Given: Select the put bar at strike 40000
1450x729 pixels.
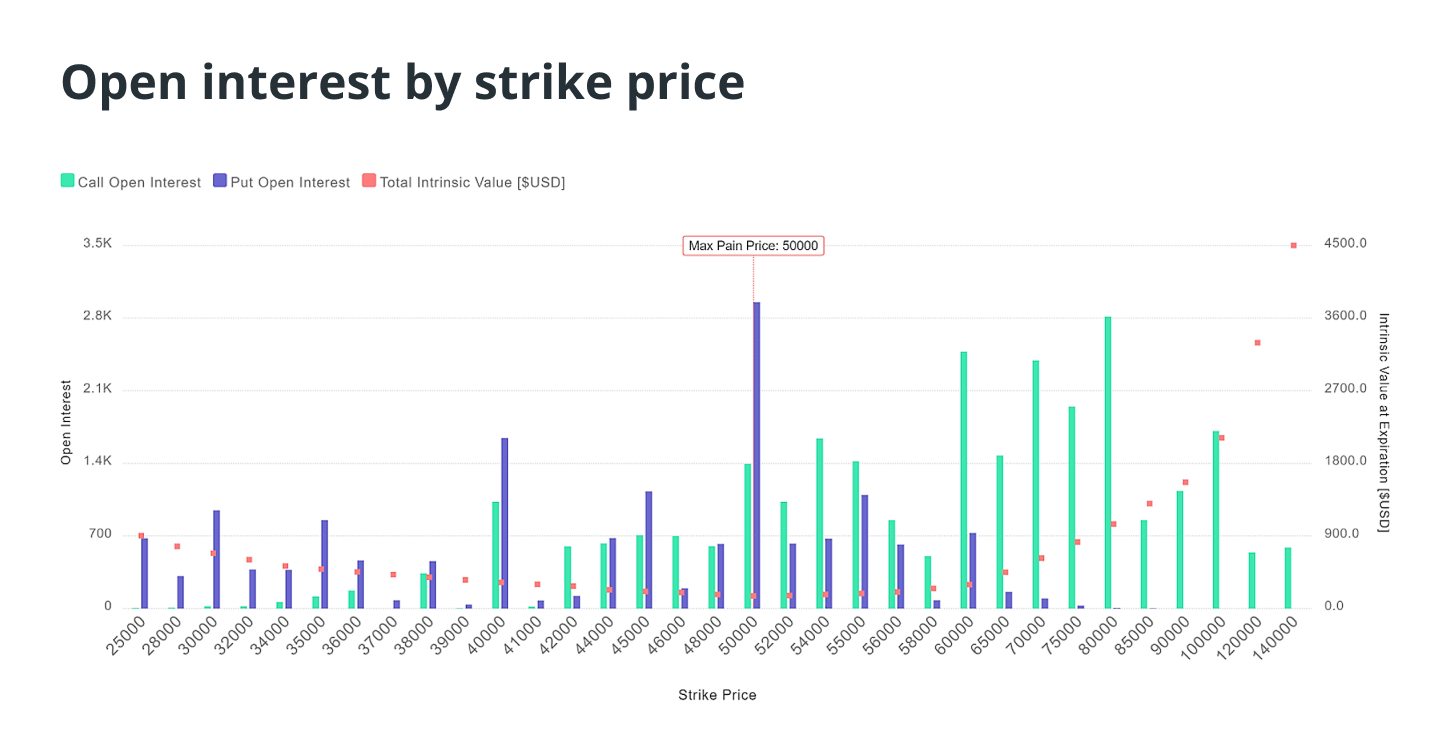Looking at the screenshot, I should point(505,523).
